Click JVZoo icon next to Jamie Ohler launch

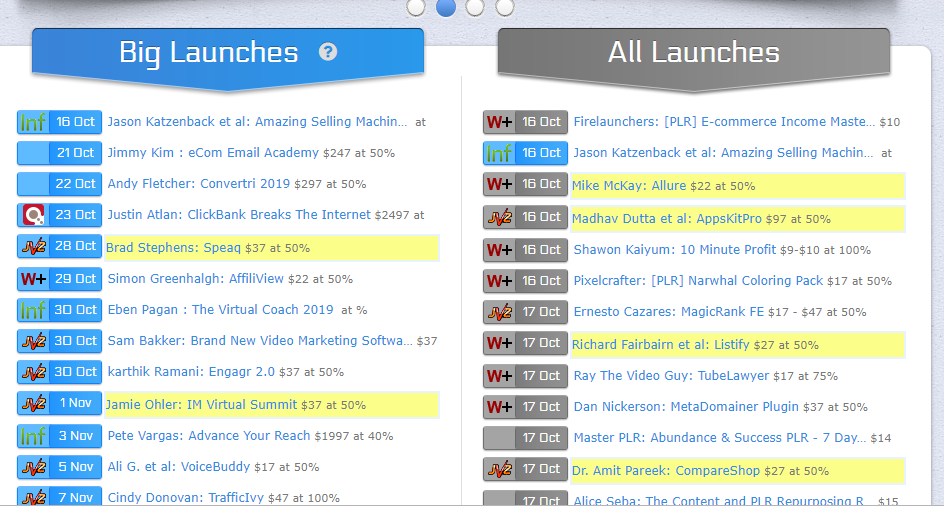(x=33, y=403)
